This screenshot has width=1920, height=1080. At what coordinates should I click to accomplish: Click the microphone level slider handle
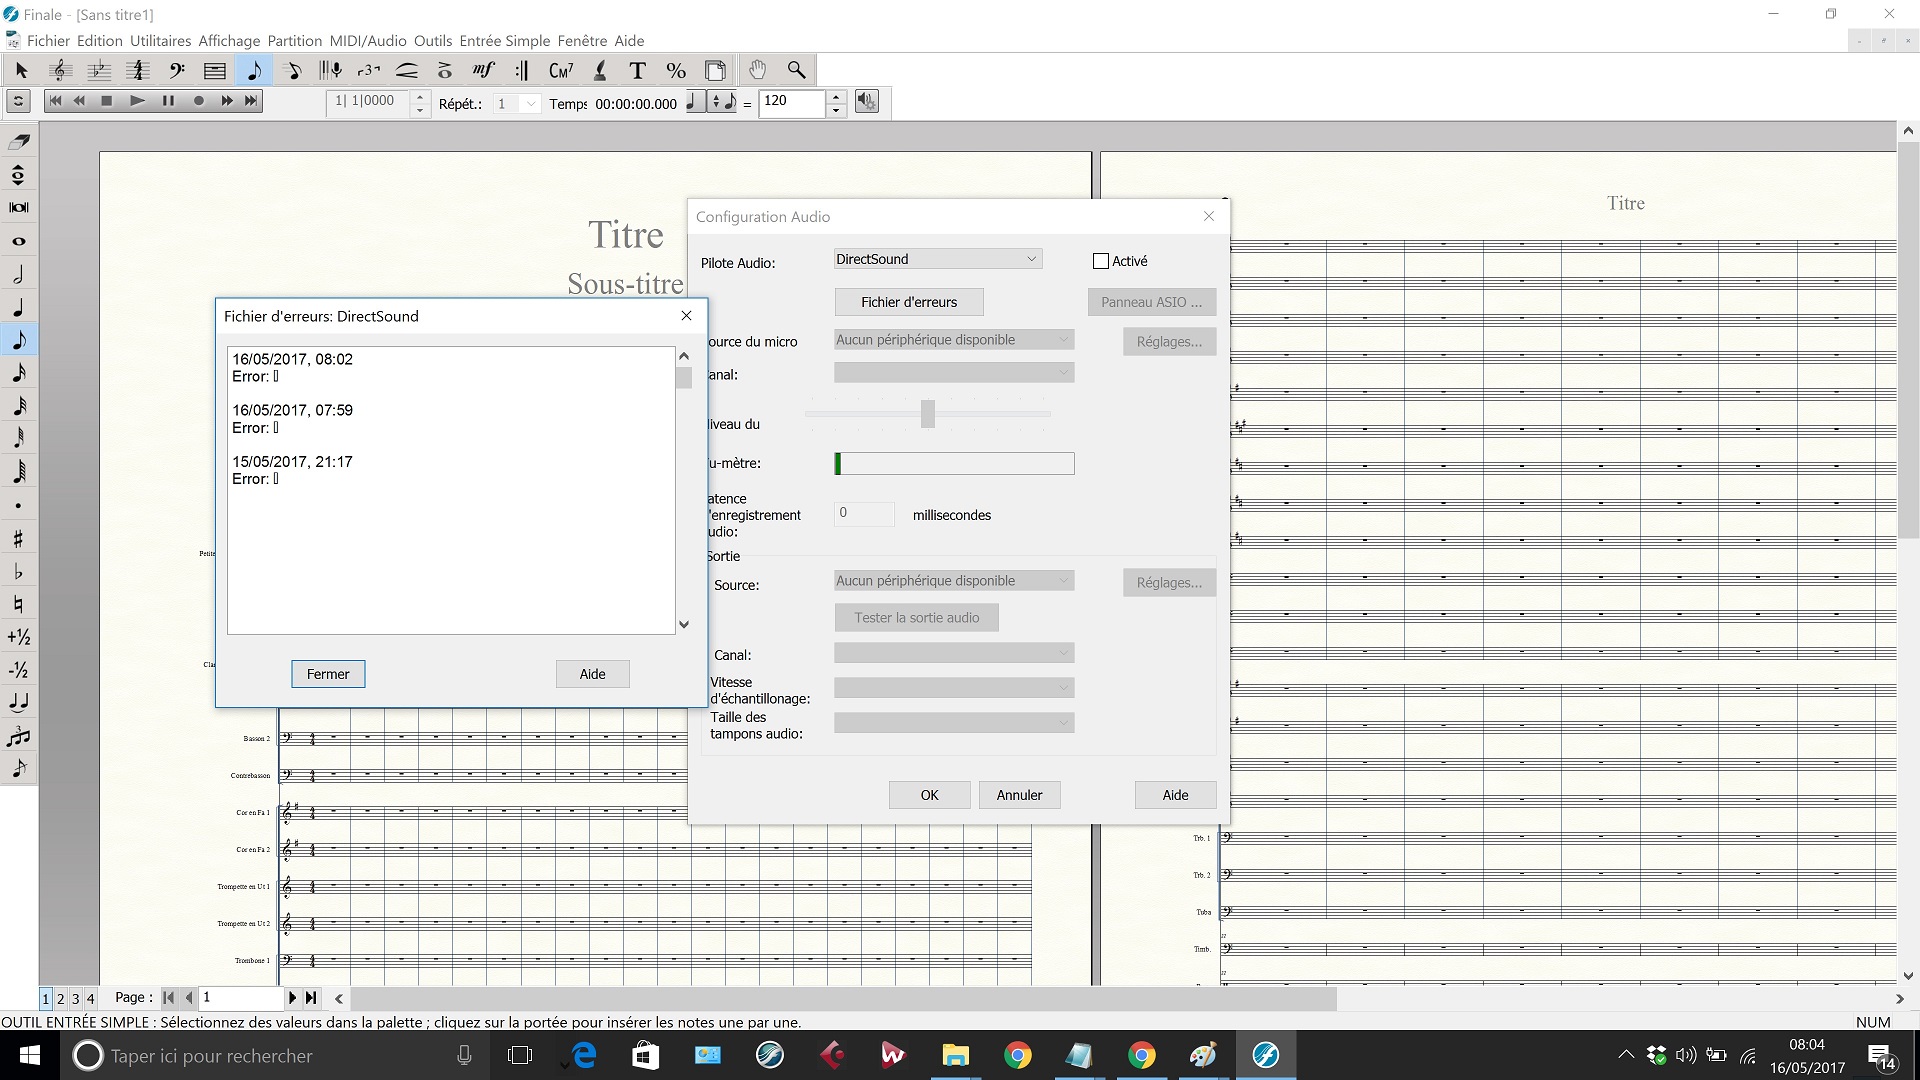click(x=928, y=413)
